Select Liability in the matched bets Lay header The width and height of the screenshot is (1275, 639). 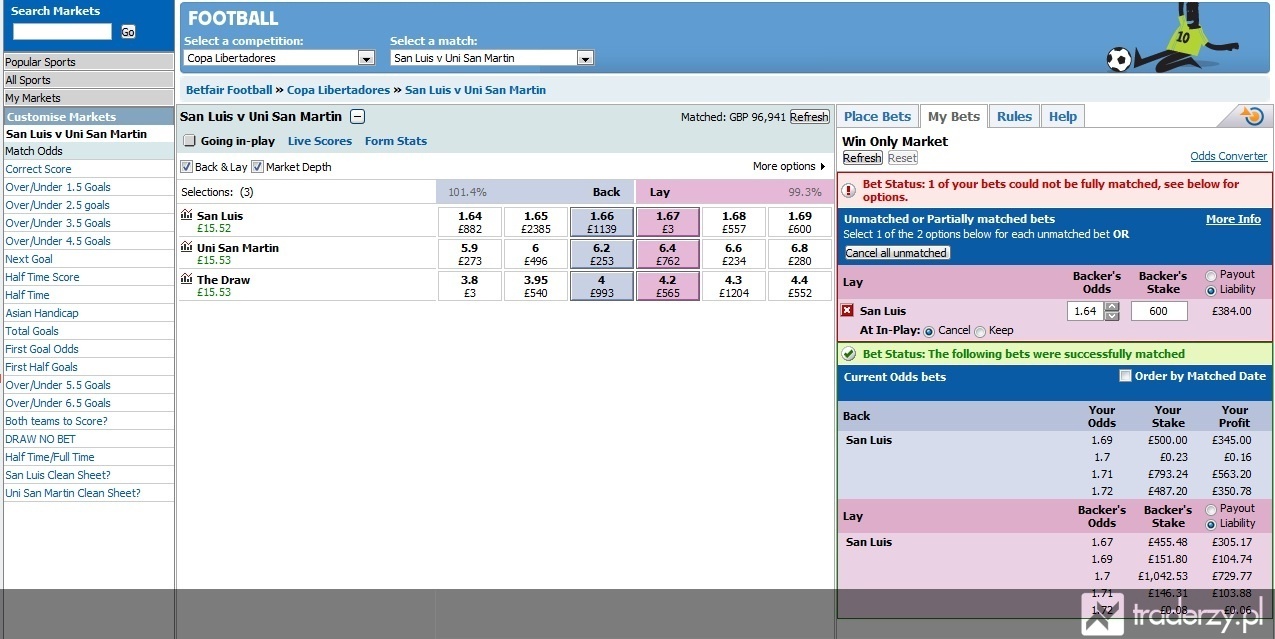1211,524
